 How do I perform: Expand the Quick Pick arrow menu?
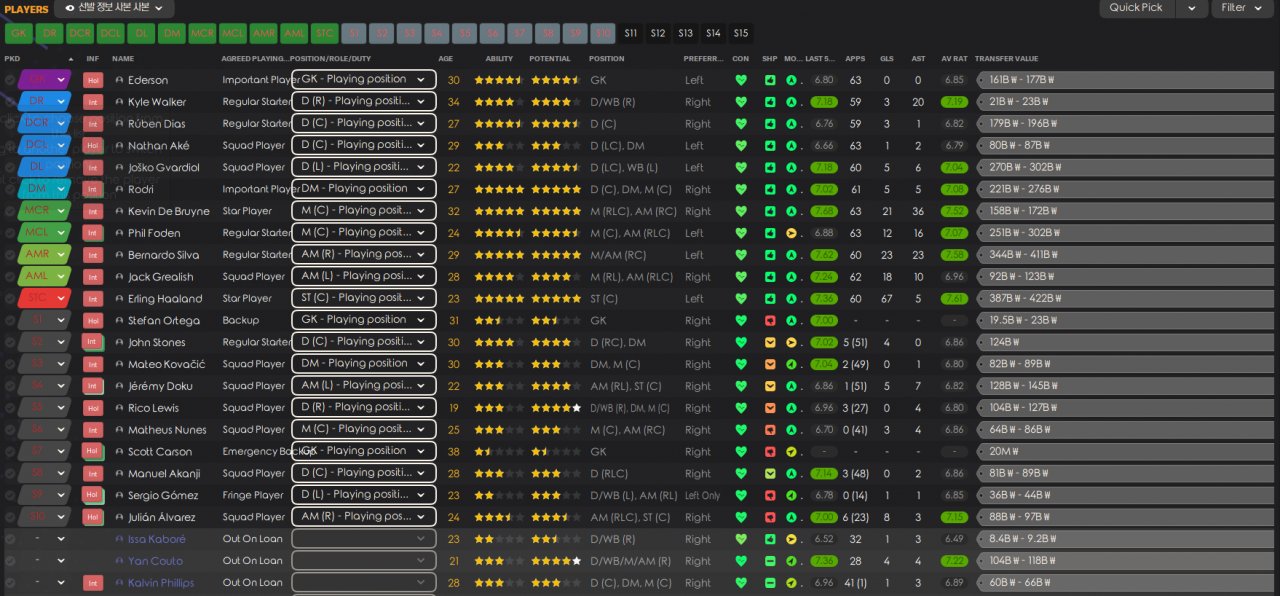click(x=1190, y=8)
